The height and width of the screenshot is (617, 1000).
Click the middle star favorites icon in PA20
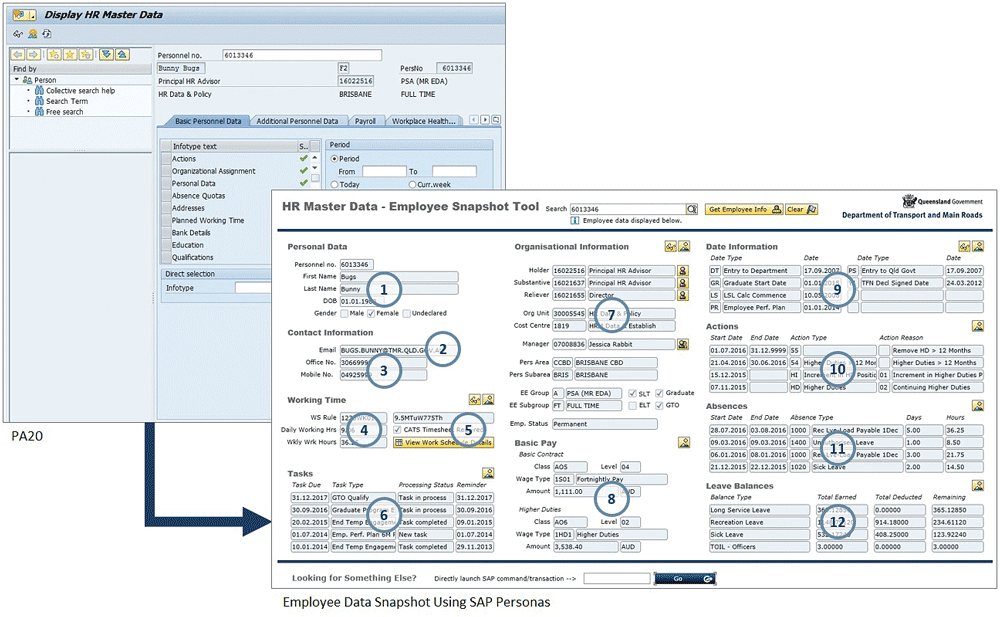click(70, 55)
